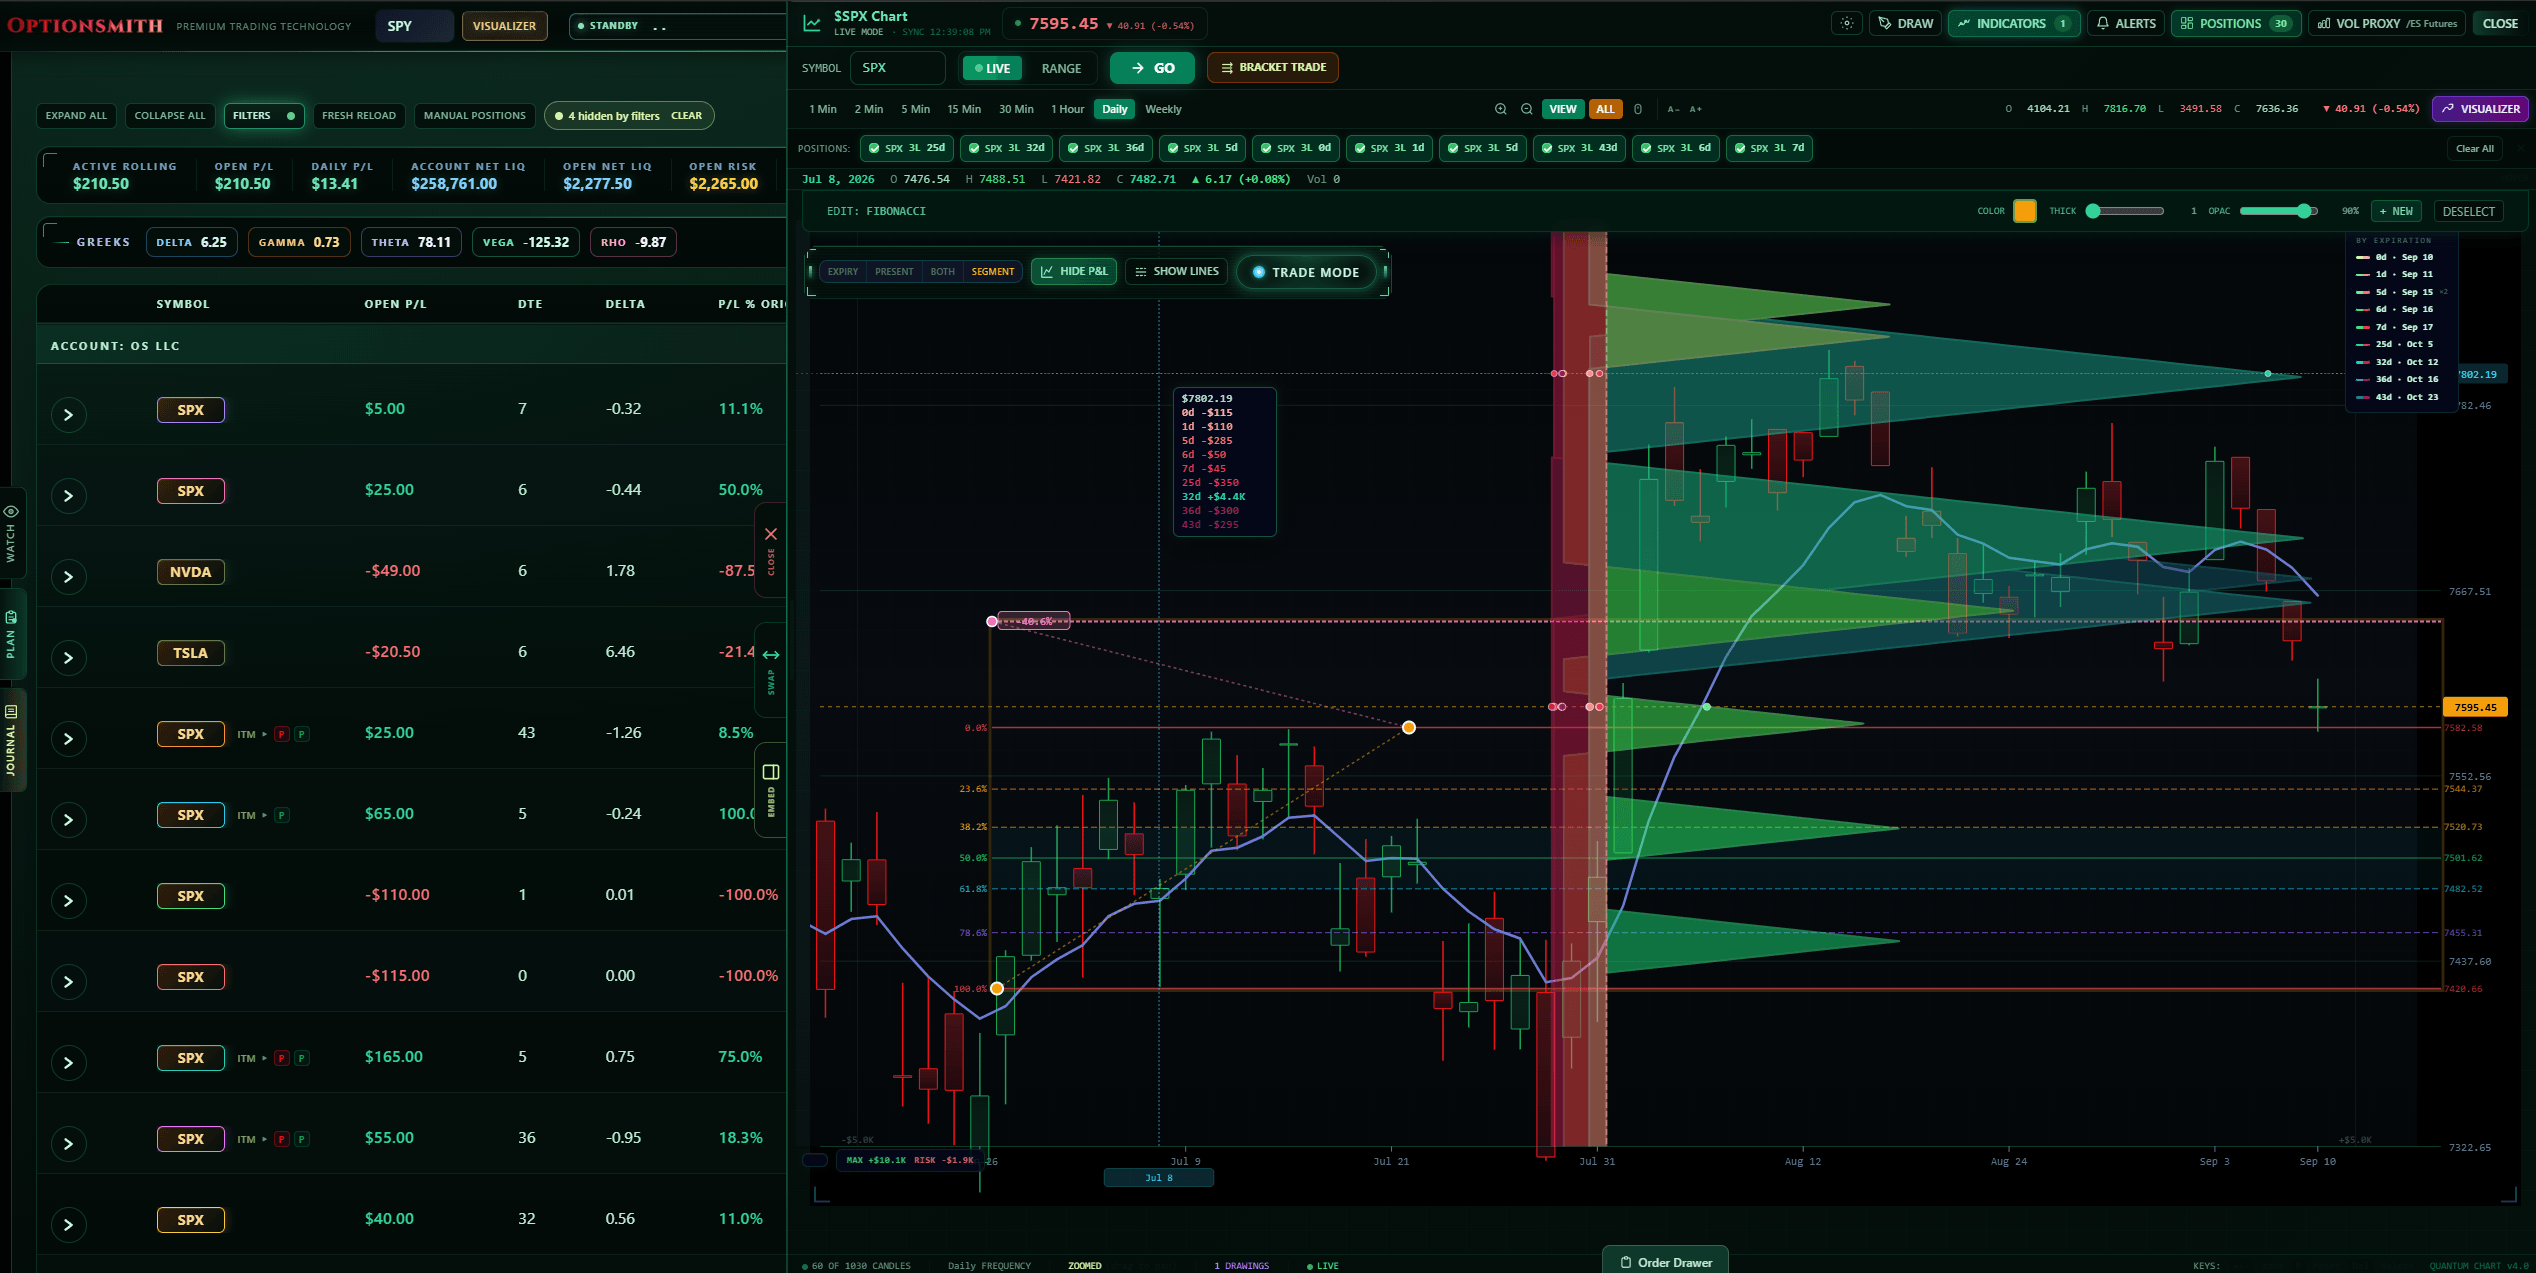2536x1273 pixels.
Task: Open the Order Drawer
Action: [x=1665, y=1261]
